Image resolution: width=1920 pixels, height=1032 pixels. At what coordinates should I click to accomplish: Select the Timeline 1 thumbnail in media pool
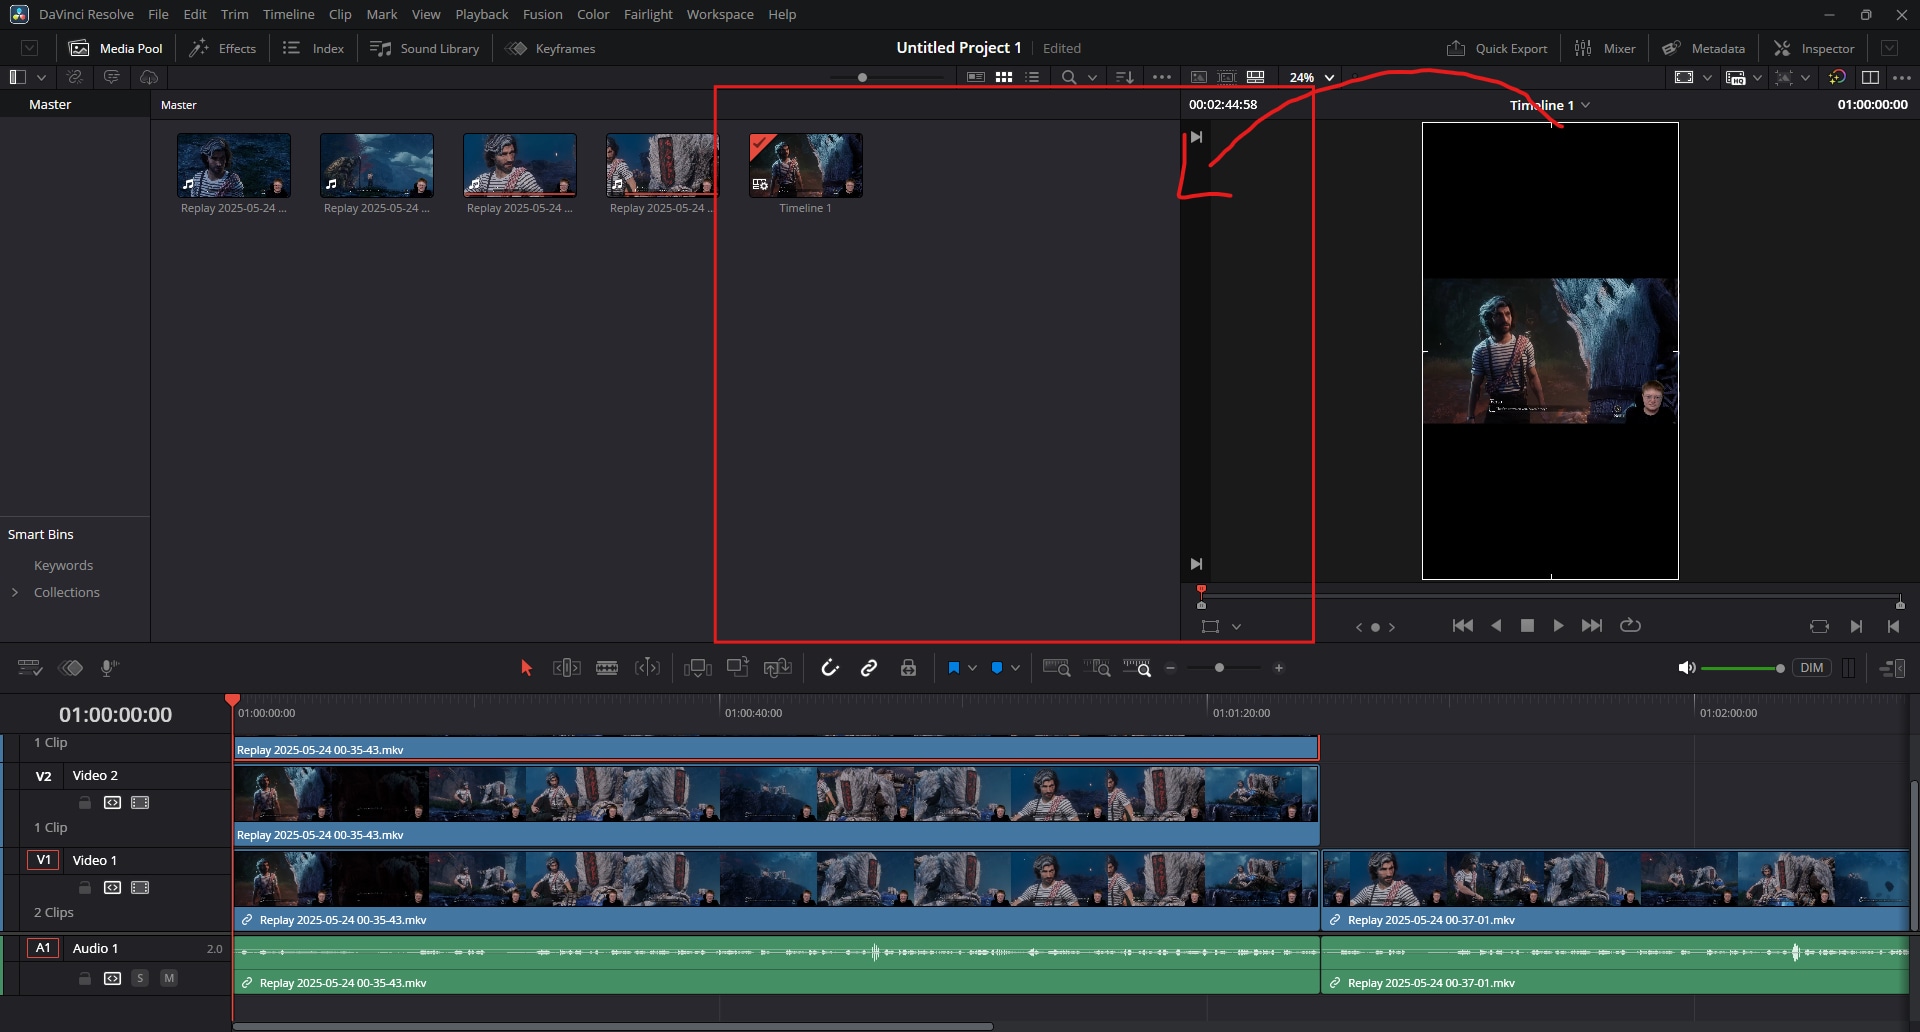click(805, 165)
